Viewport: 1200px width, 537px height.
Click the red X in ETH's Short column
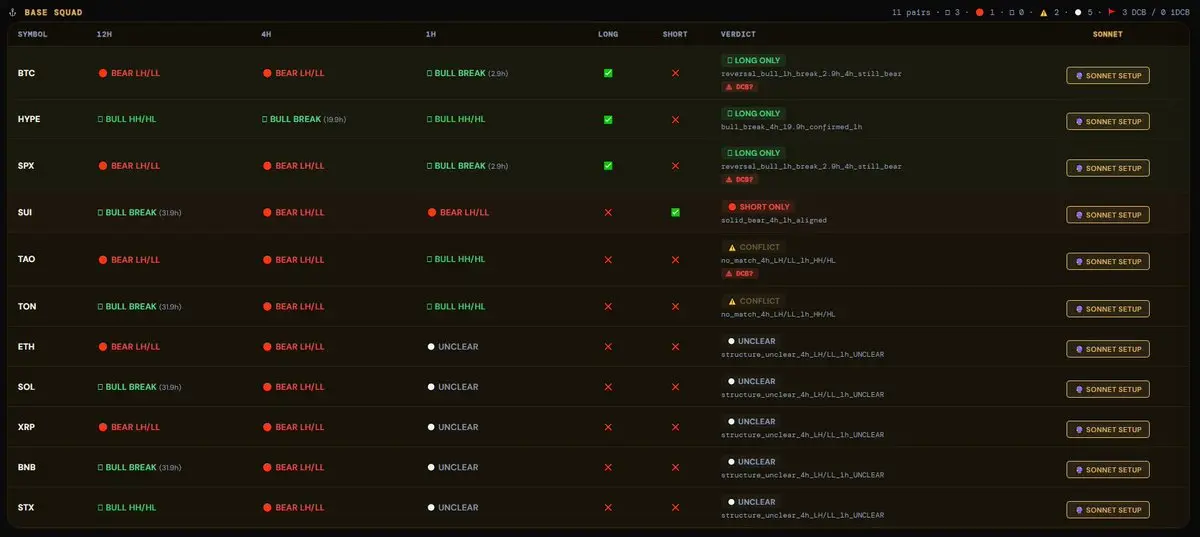point(675,347)
